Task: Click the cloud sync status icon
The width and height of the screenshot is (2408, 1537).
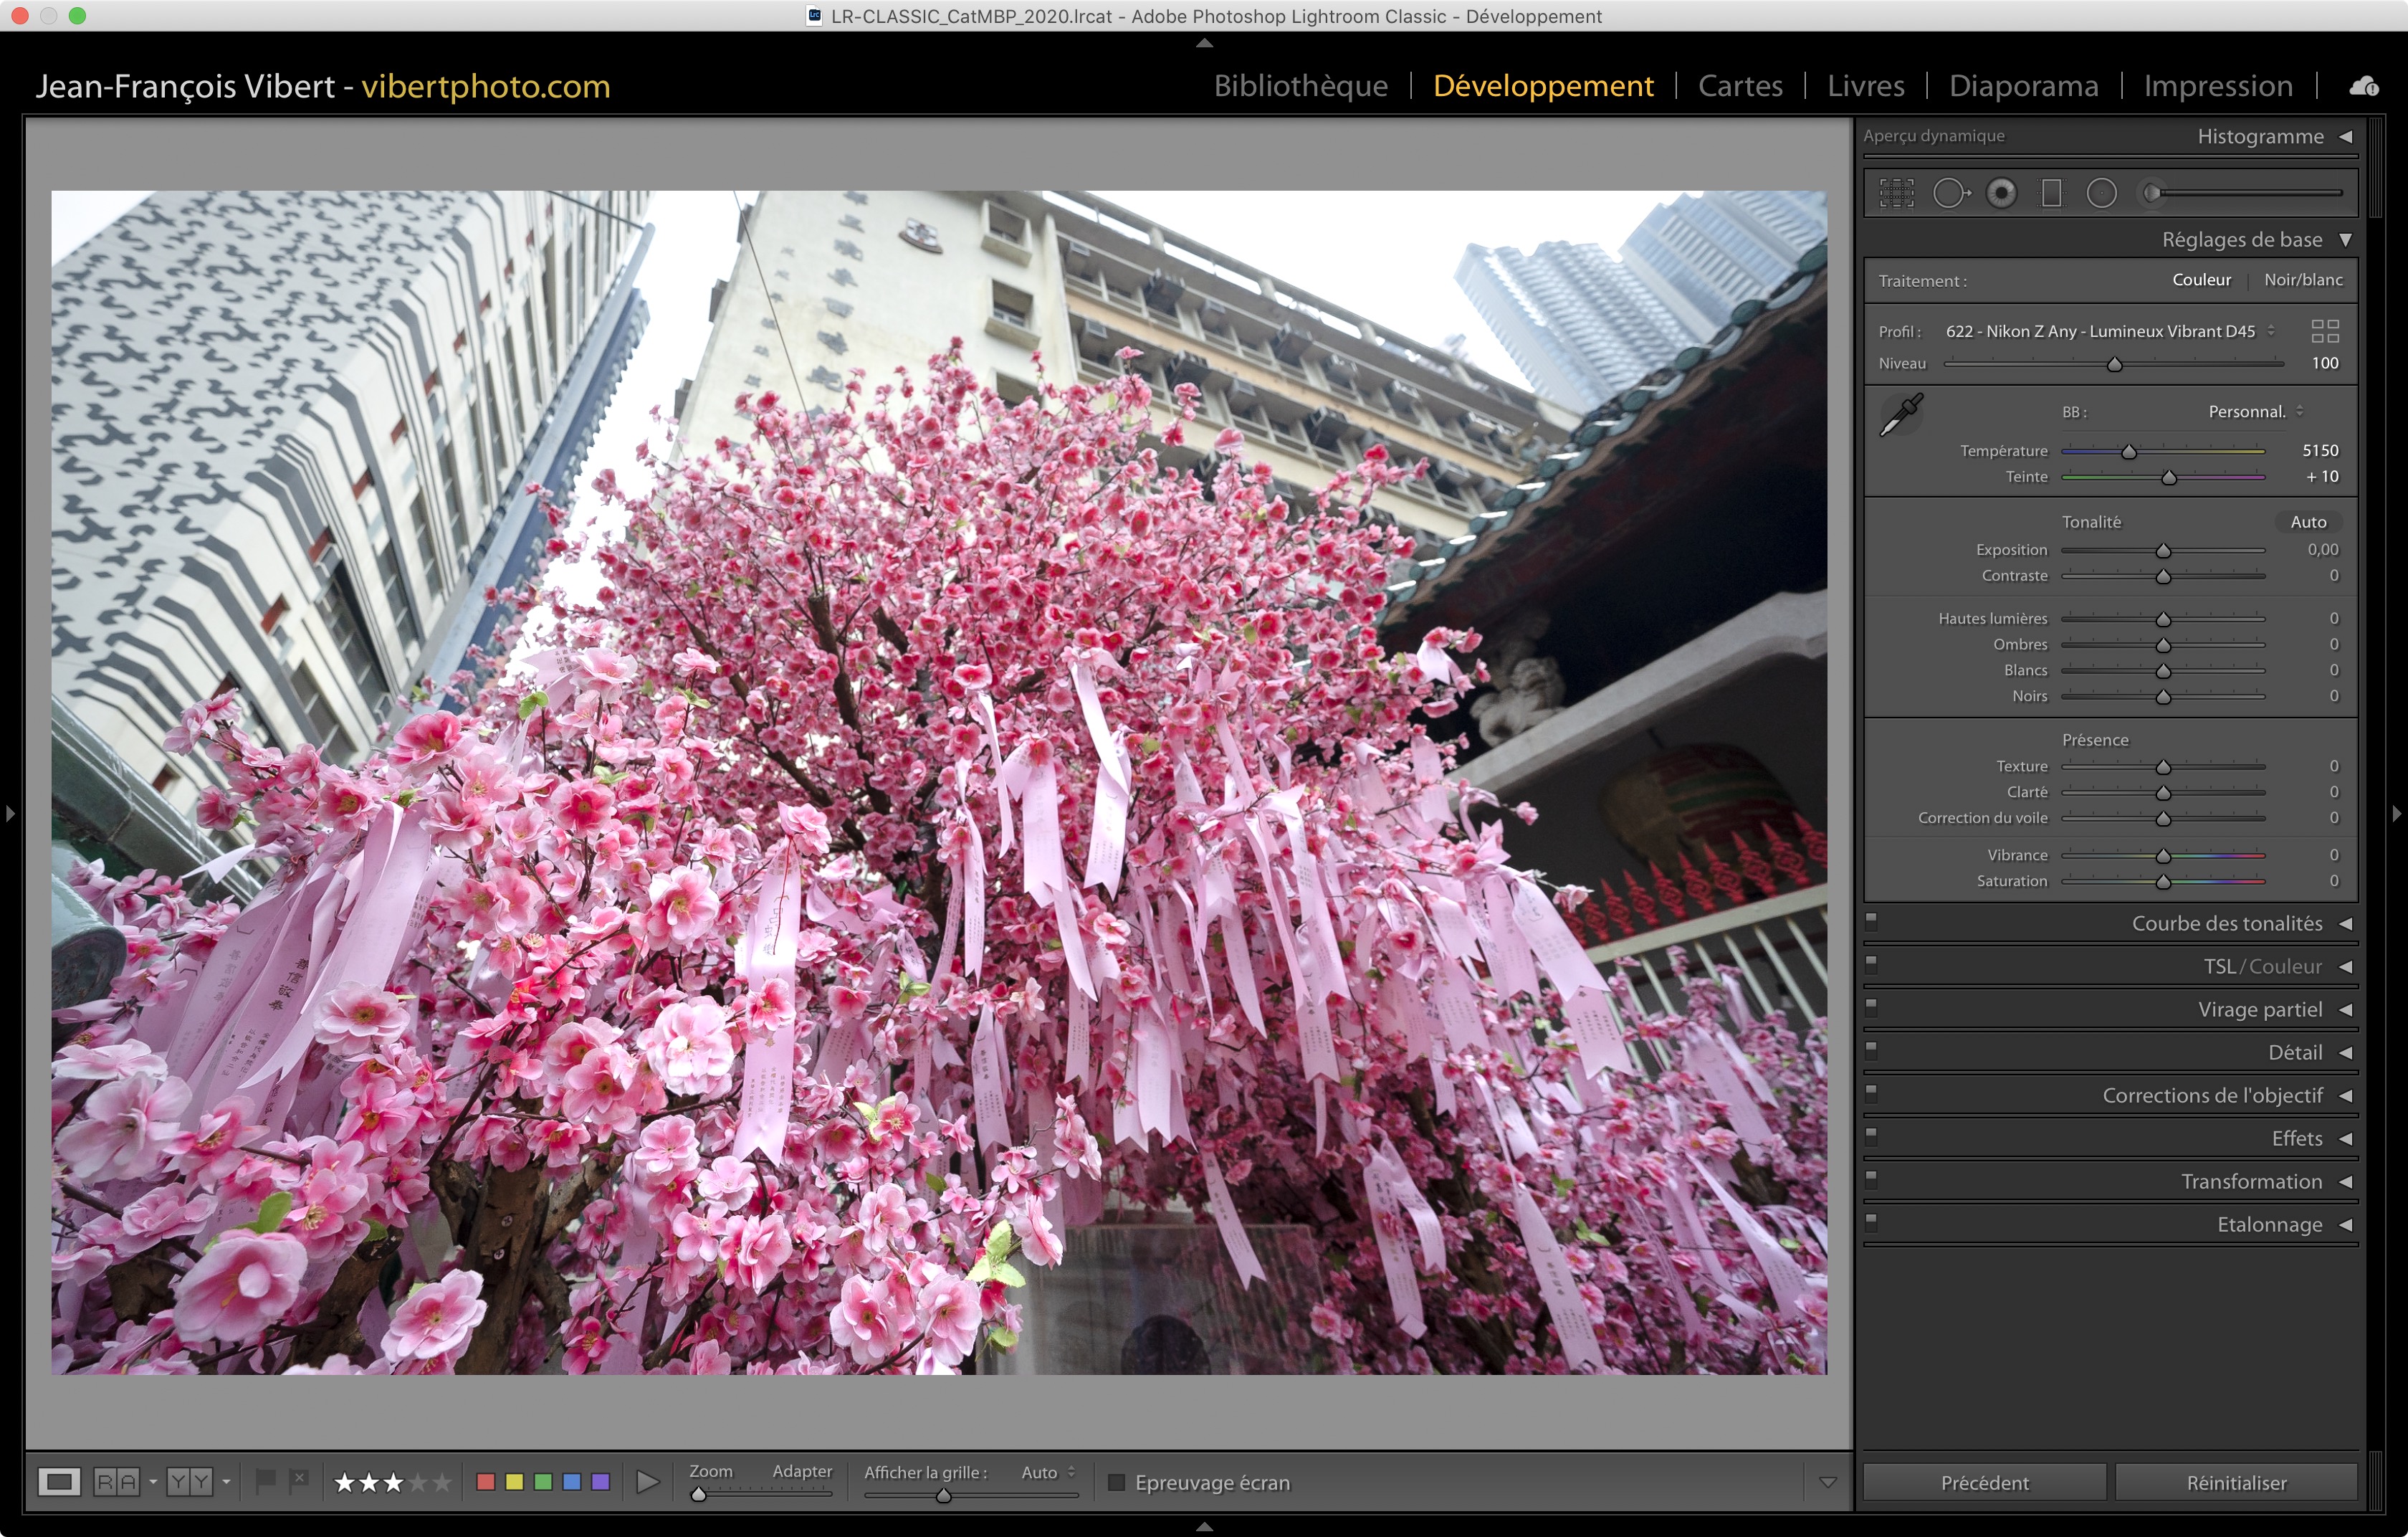Action: click(x=2363, y=86)
